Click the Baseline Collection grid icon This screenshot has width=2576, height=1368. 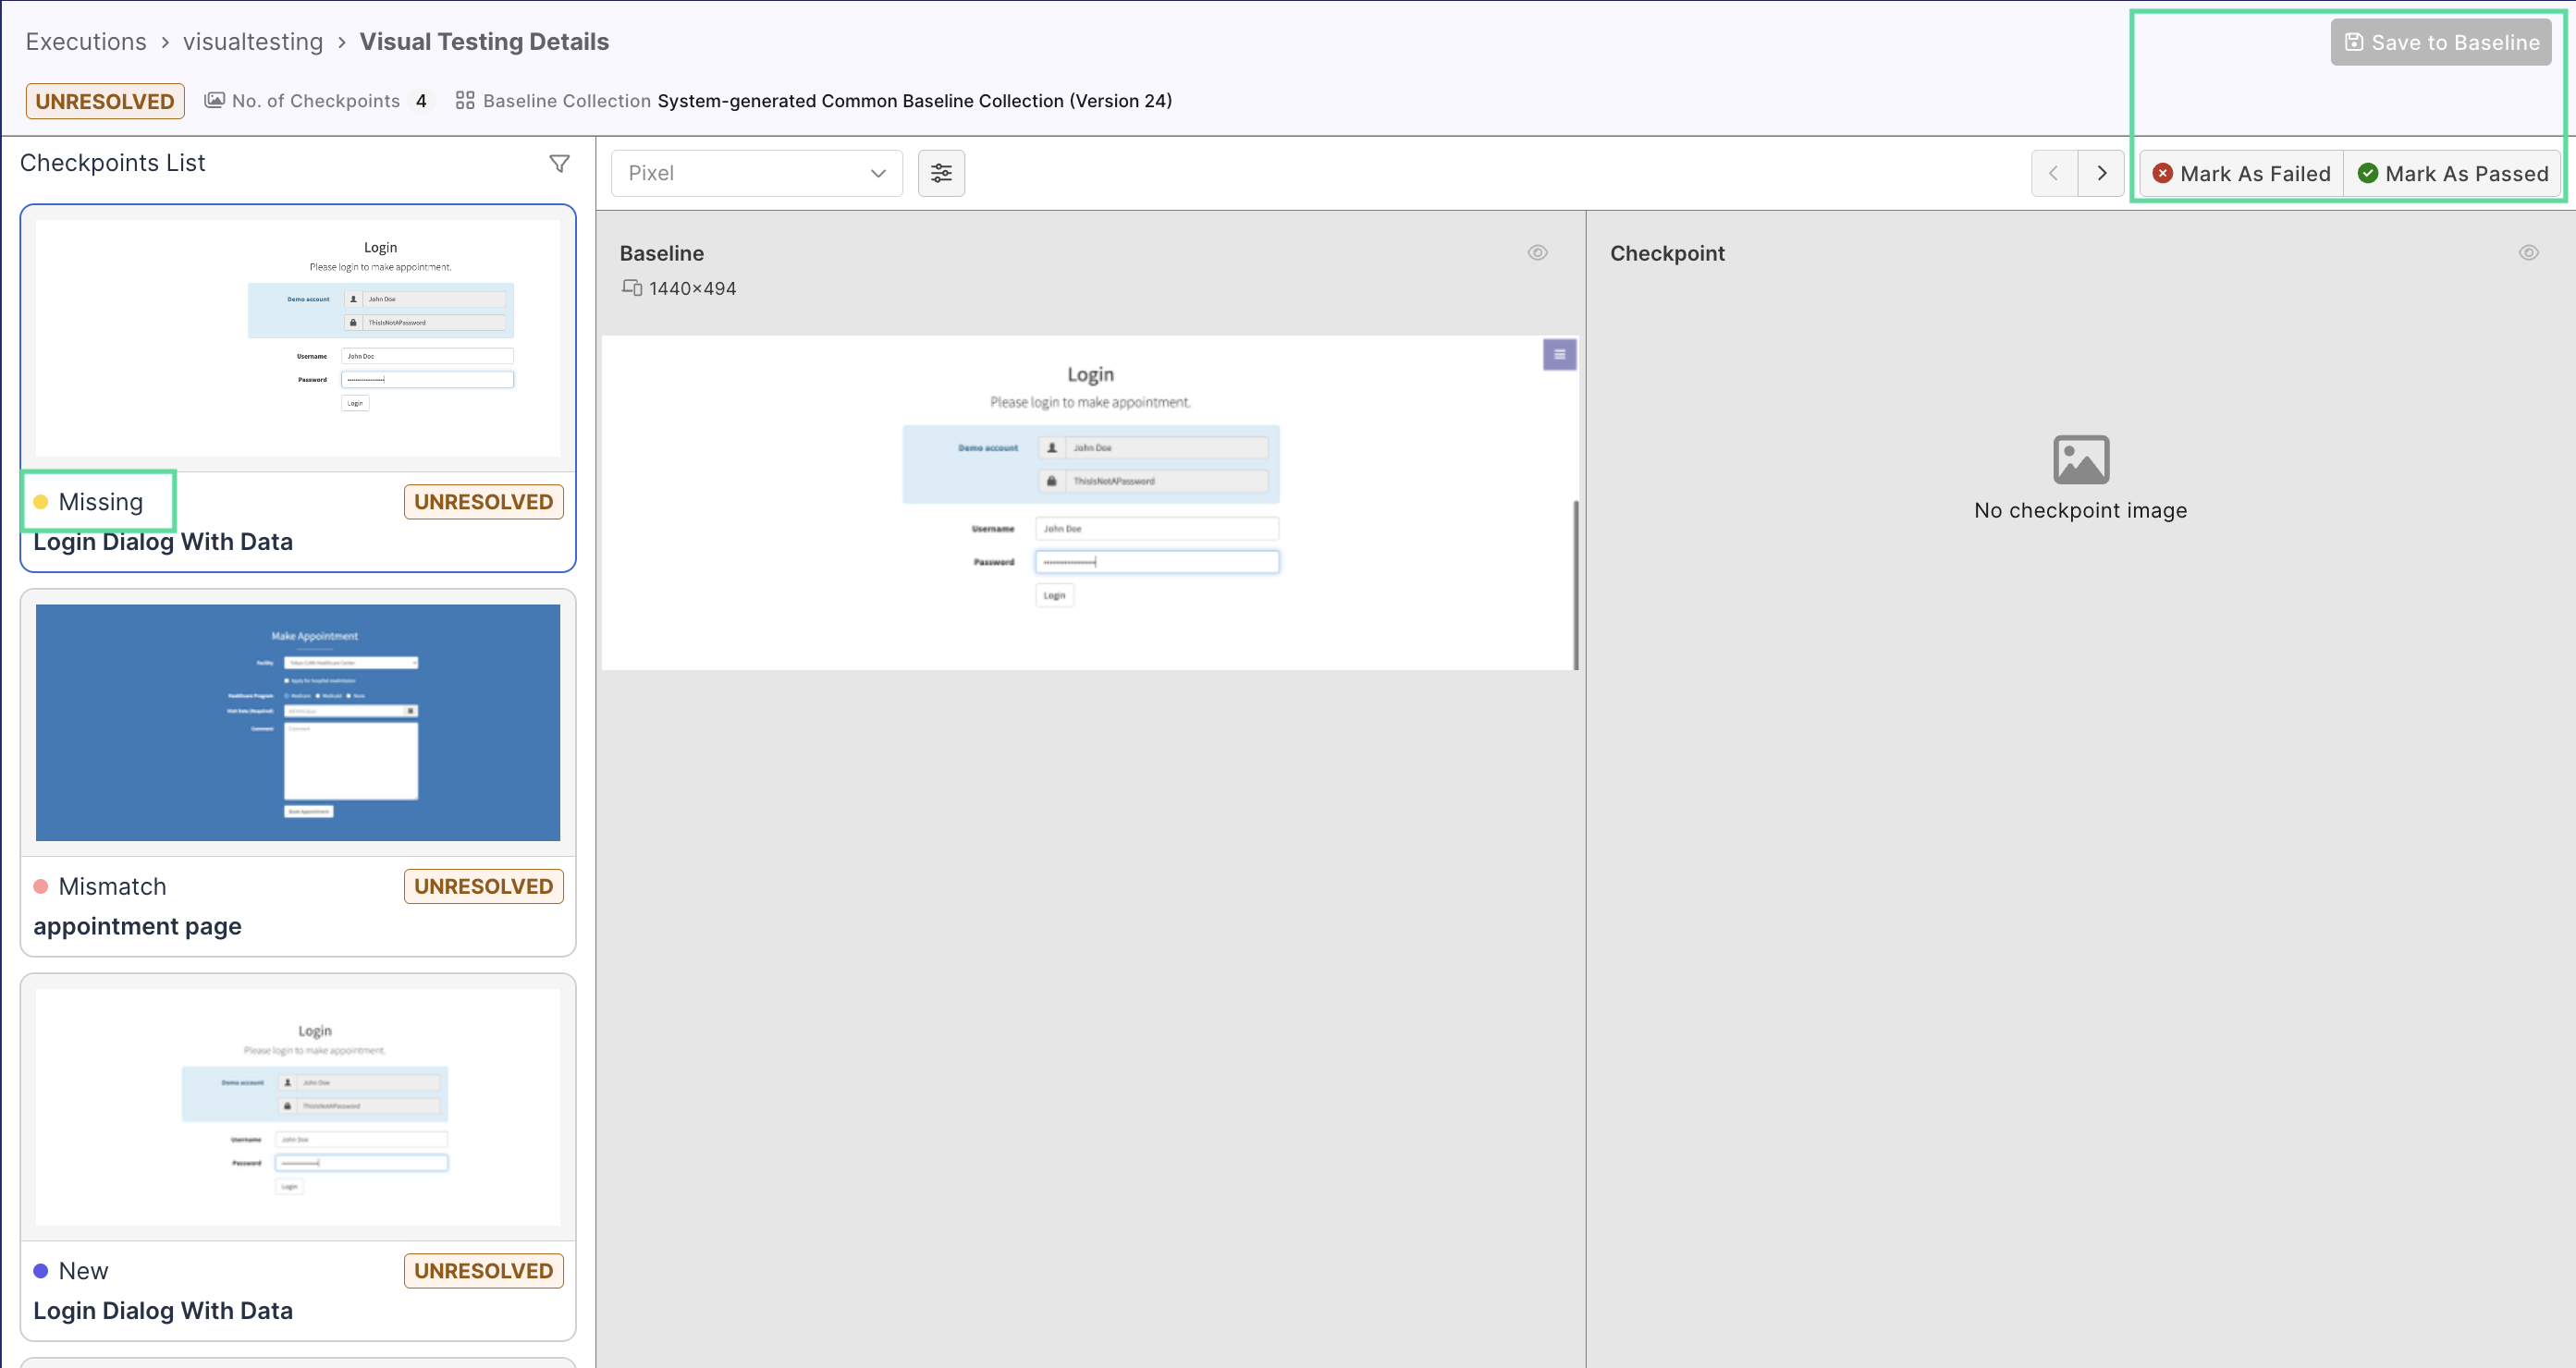point(464,100)
